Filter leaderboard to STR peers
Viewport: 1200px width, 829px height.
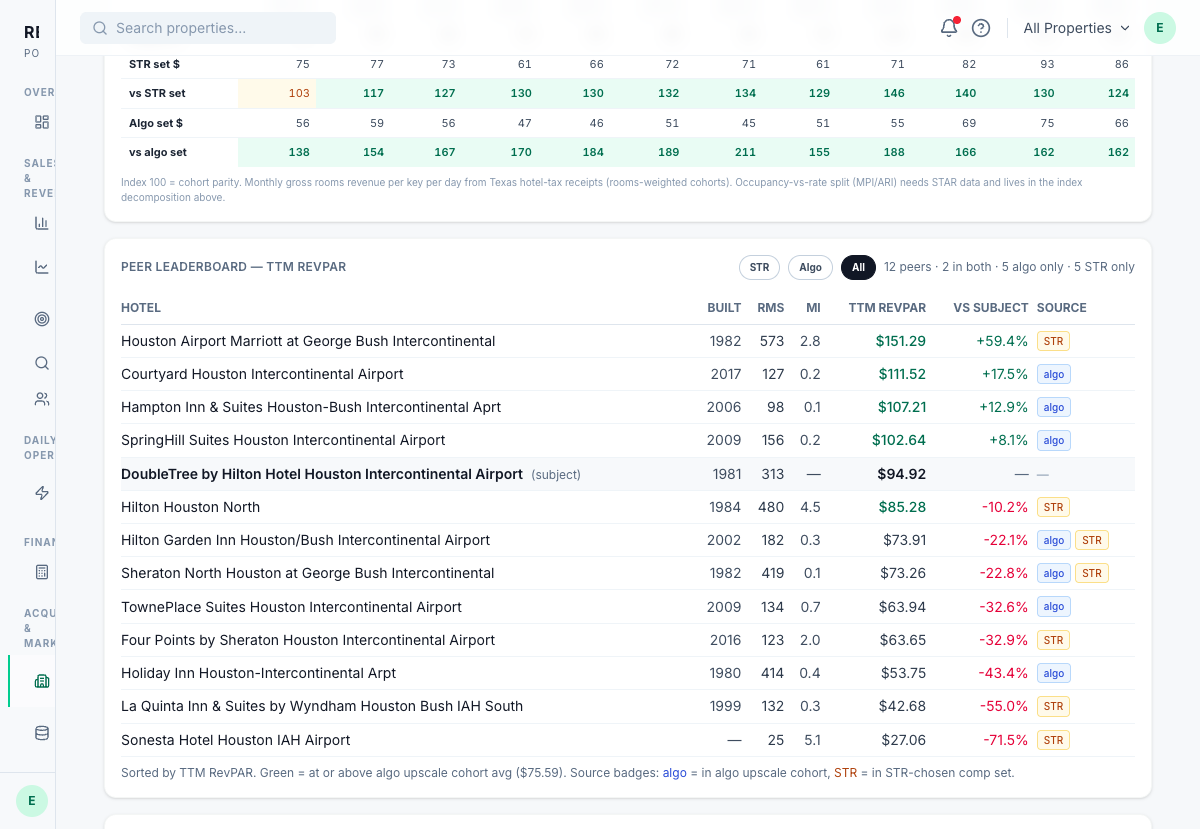(759, 267)
